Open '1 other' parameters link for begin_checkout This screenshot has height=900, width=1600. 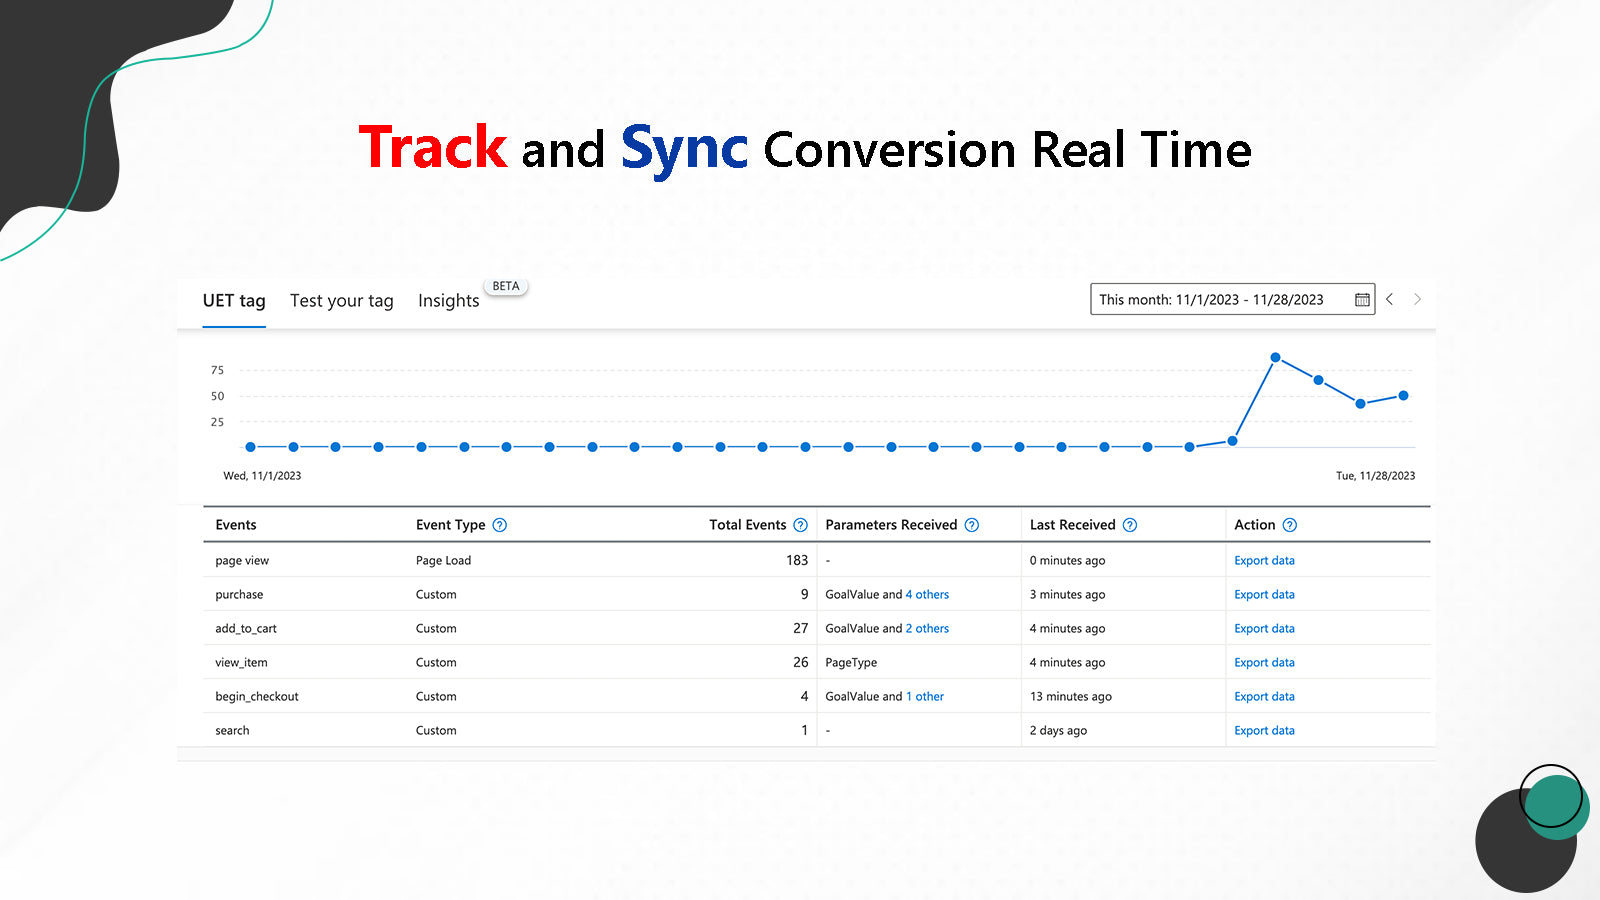point(925,697)
